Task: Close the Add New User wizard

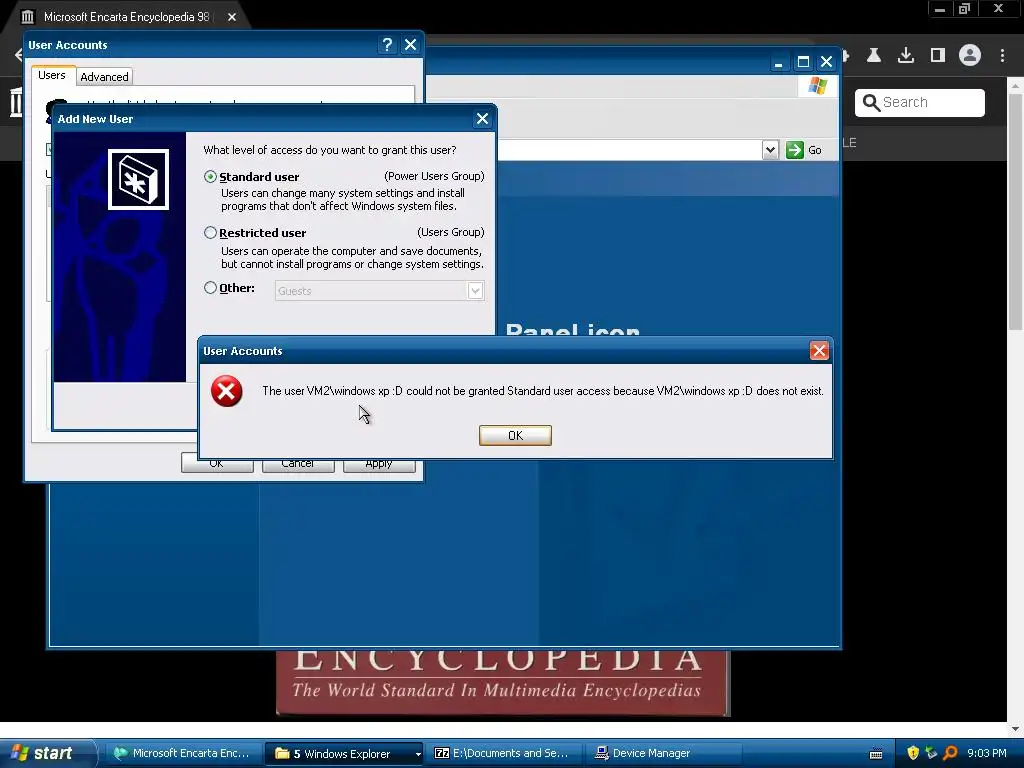Action: [x=482, y=119]
